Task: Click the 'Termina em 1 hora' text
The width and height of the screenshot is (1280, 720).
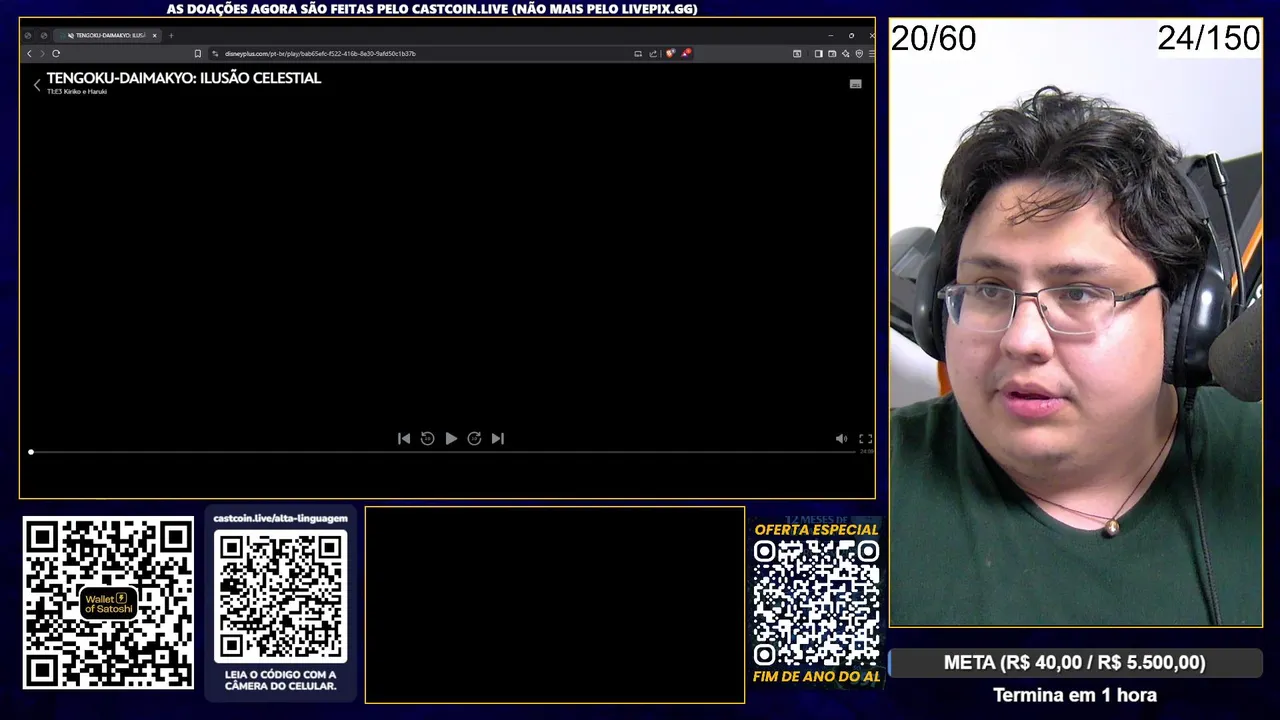Action: (1075, 695)
